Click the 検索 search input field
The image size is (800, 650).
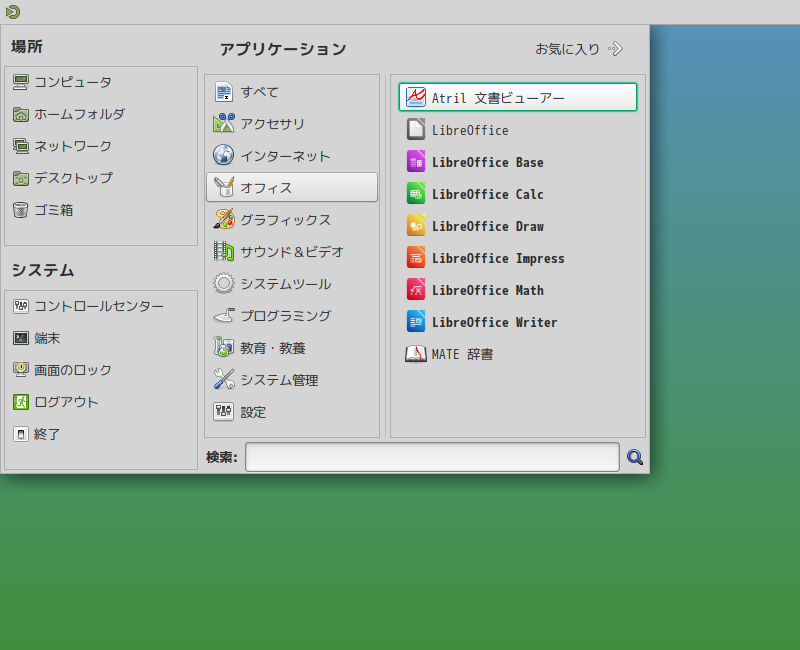pos(432,457)
